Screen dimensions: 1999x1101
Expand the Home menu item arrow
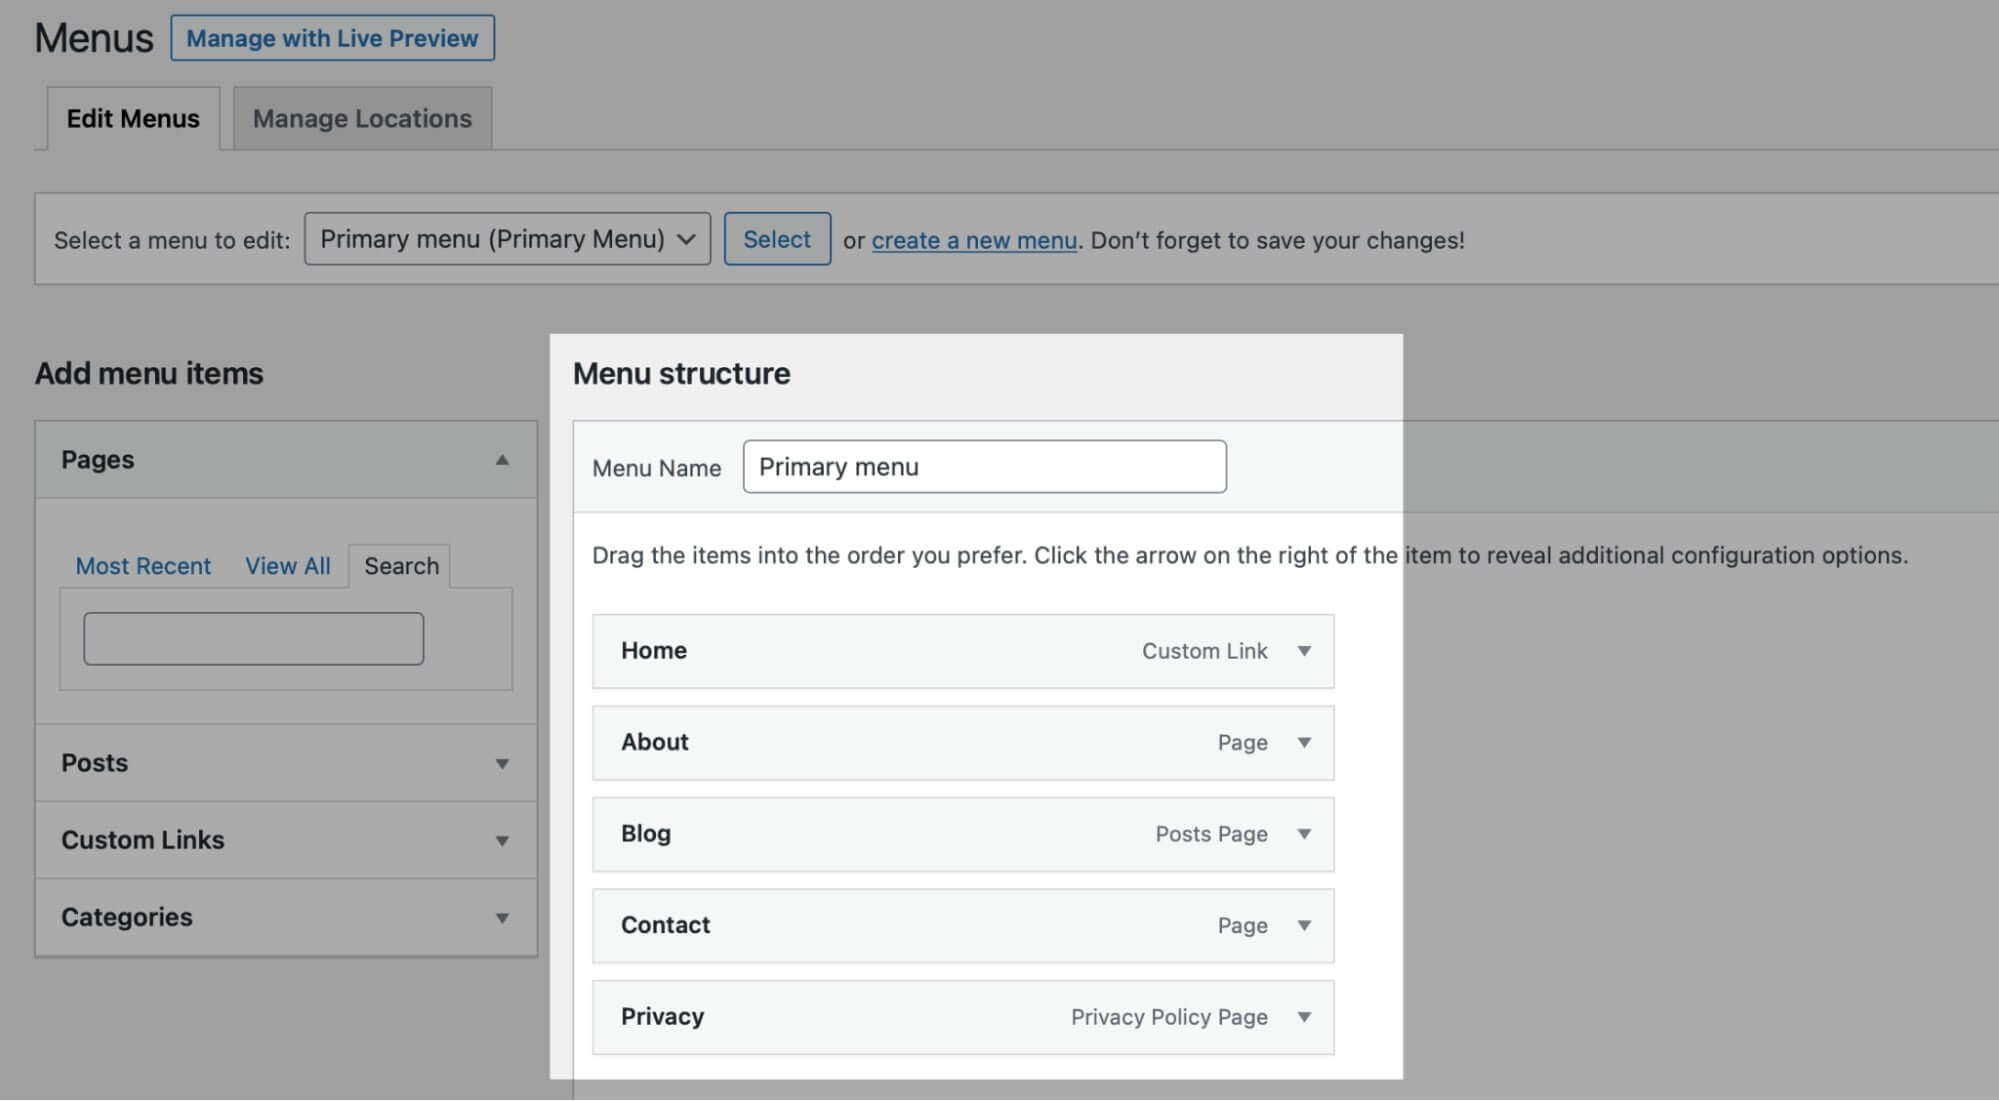pyautogui.click(x=1304, y=651)
